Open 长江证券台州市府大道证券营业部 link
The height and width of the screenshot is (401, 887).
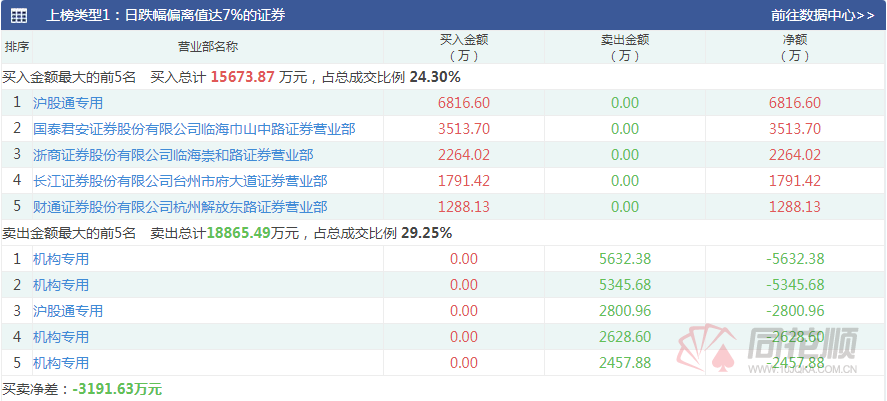click(180, 181)
